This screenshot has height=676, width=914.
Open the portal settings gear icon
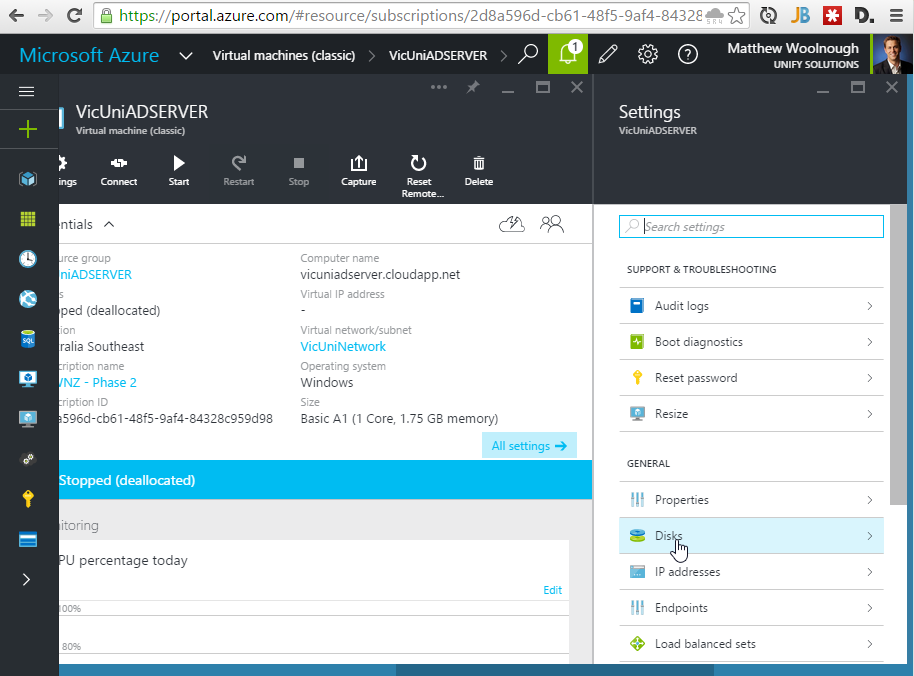[x=648, y=54]
